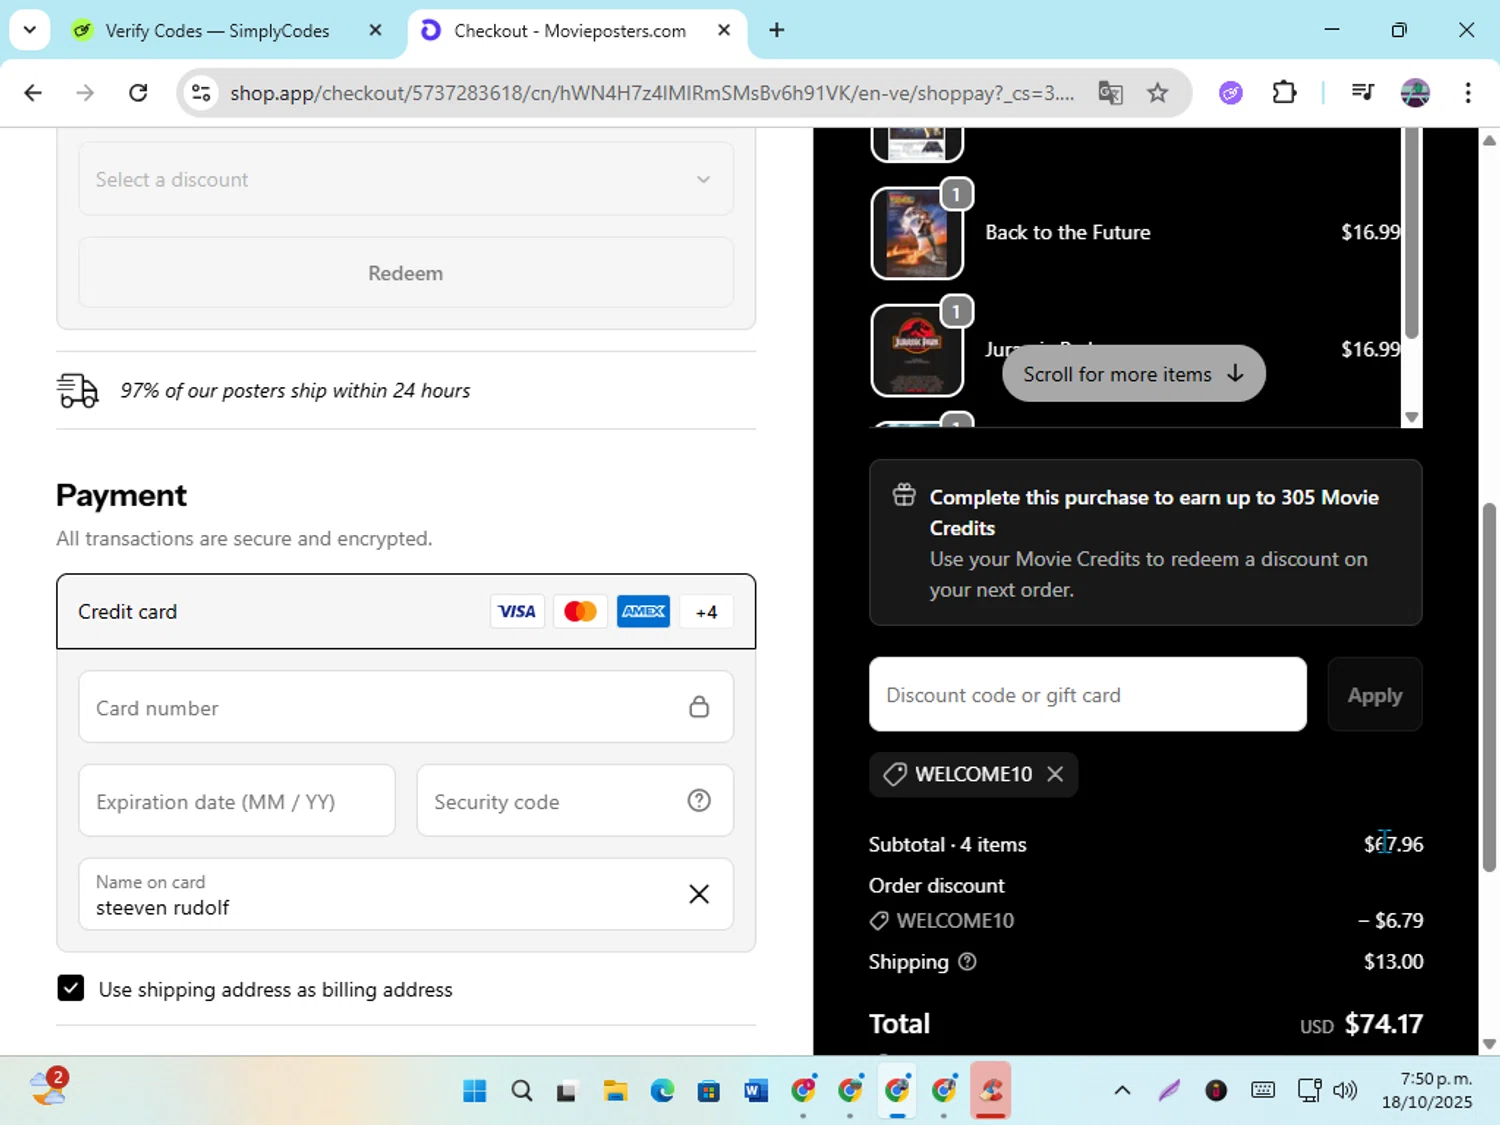Open Microsoft Store from the taskbar
This screenshot has width=1500, height=1125.
point(709,1090)
